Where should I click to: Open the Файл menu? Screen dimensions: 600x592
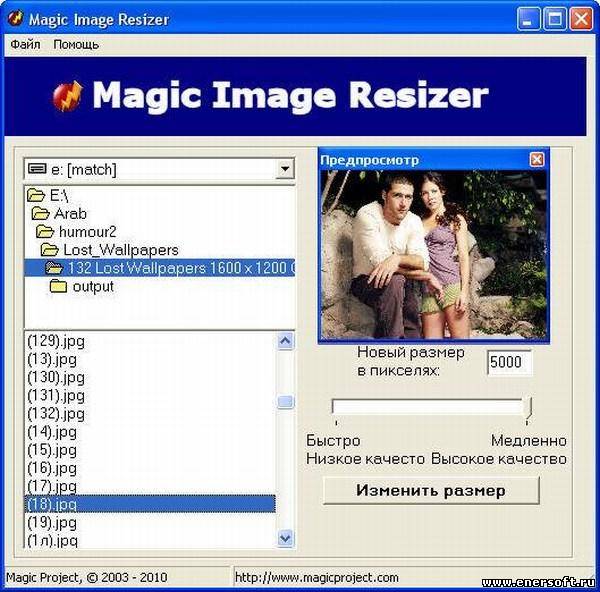[x=25, y=44]
